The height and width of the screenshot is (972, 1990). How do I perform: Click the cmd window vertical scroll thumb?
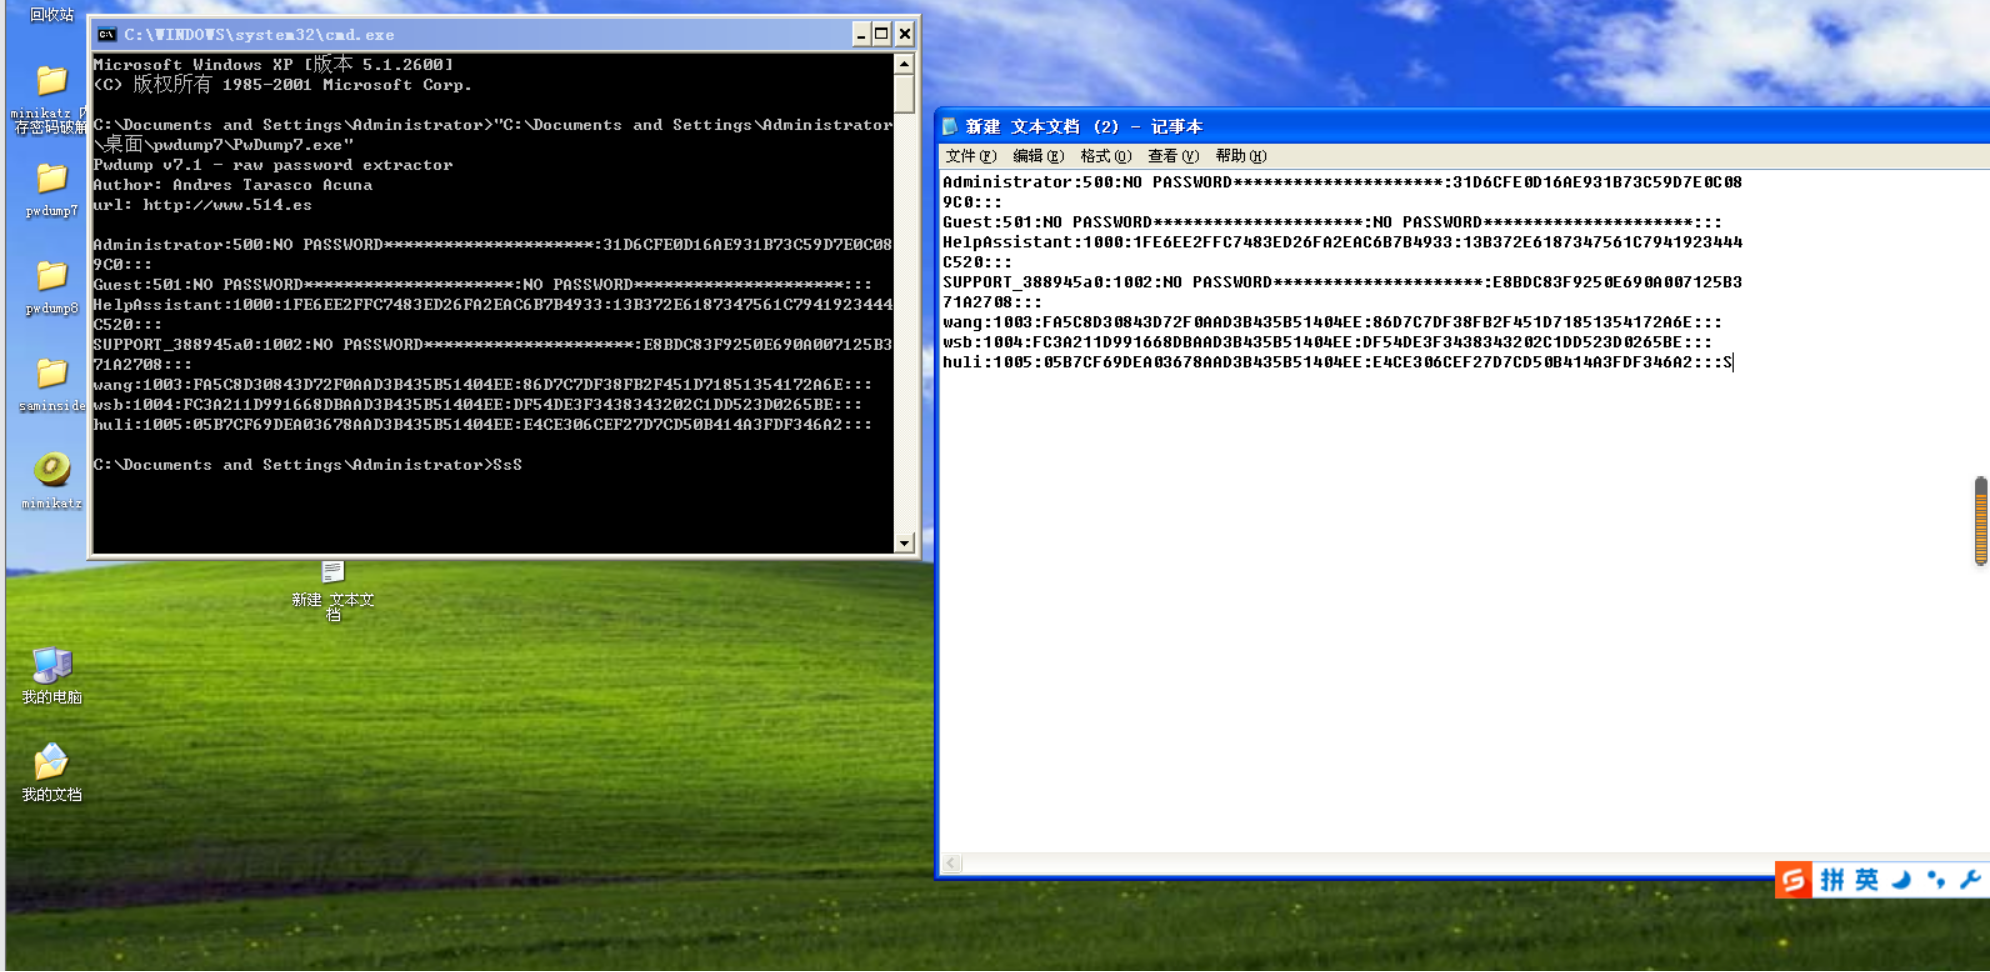(x=904, y=94)
